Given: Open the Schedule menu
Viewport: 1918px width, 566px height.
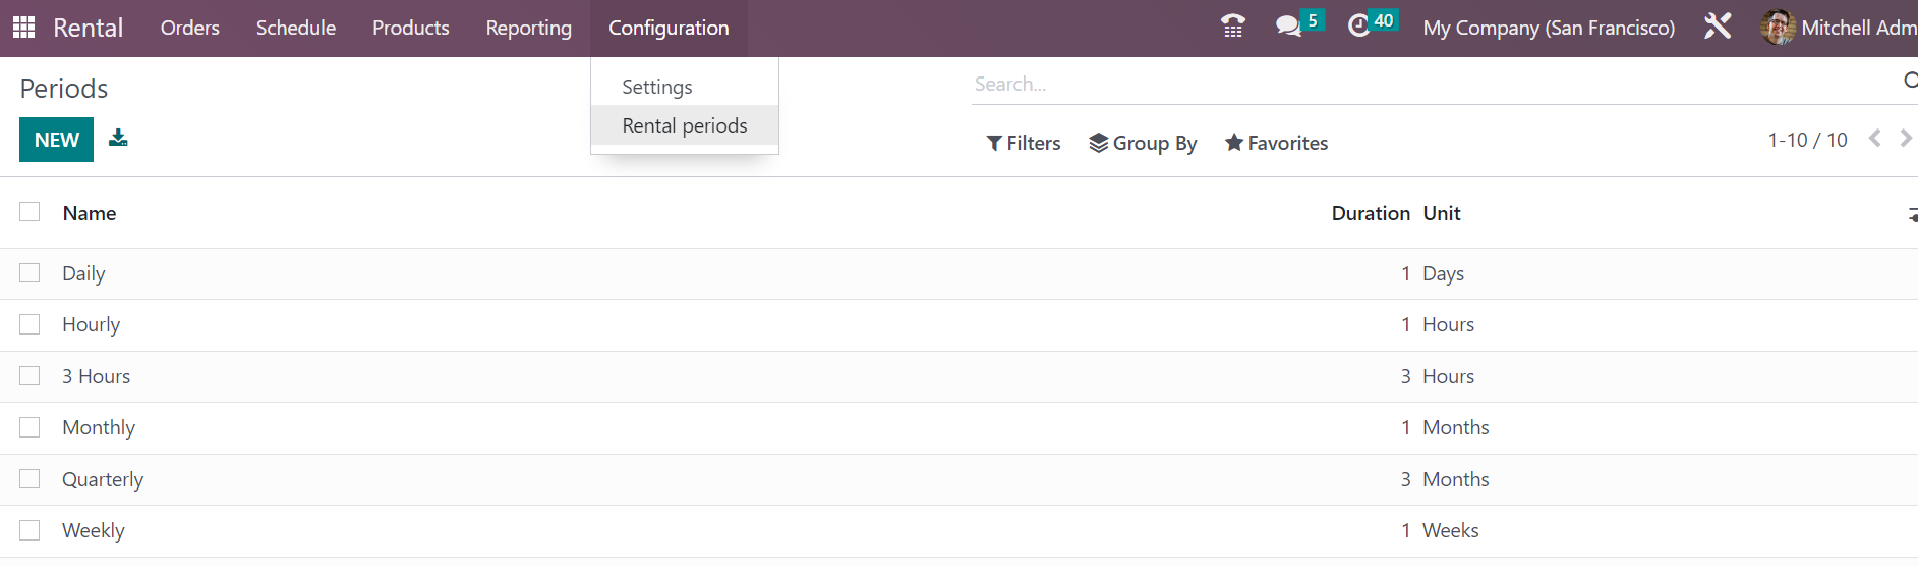Looking at the screenshot, I should pyautogui.click(x=296, y=28).
